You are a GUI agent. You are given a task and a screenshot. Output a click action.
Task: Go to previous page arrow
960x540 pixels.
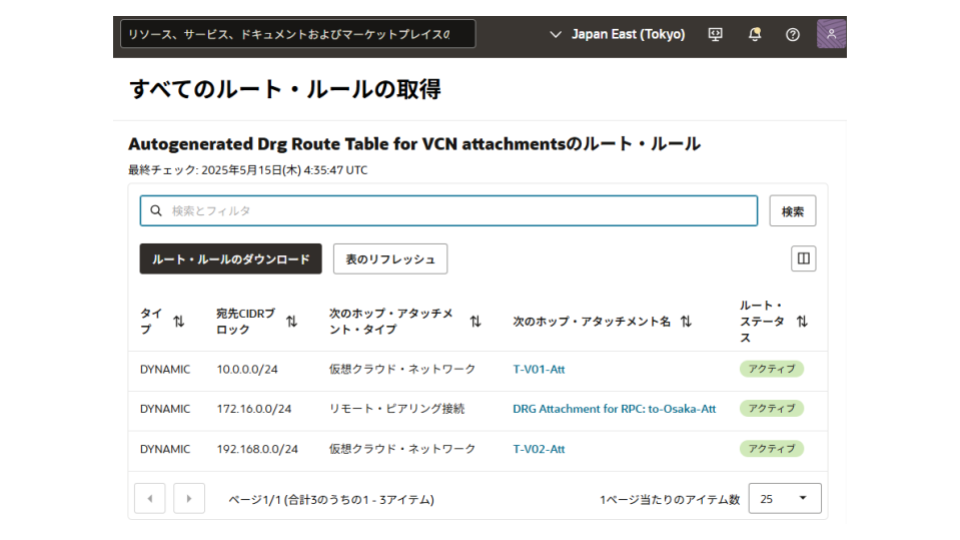(150, 498)
